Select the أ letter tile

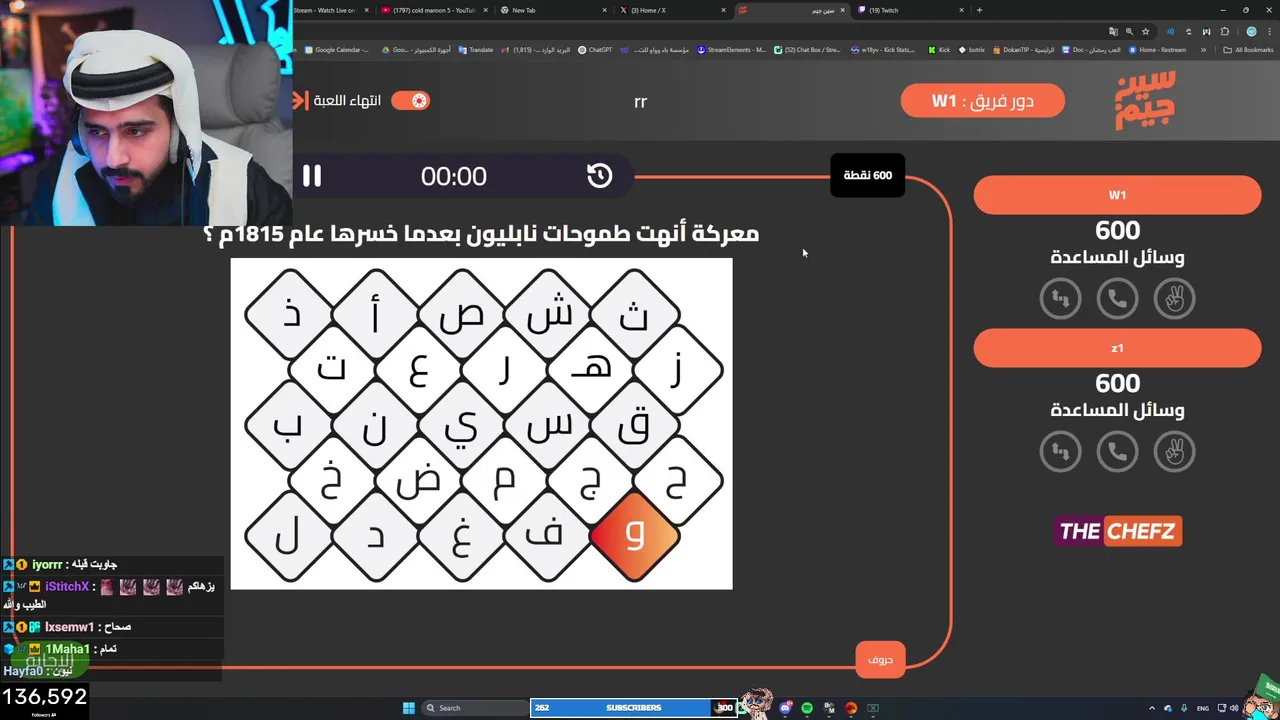point(375,315)
